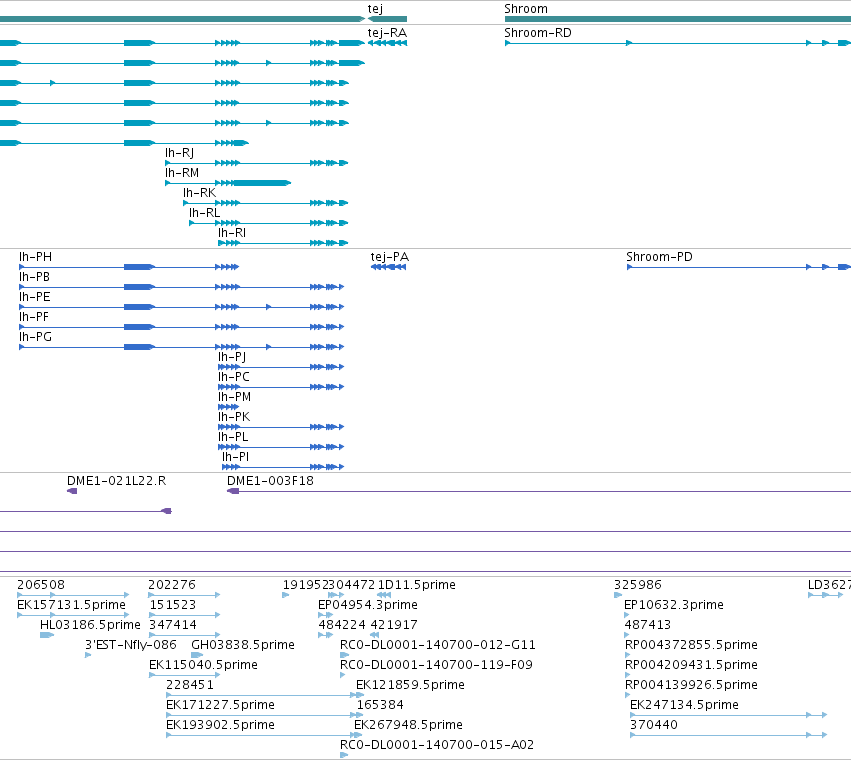
Task: Click protein Ih-PF label
Action: click(x=34, y=317)
